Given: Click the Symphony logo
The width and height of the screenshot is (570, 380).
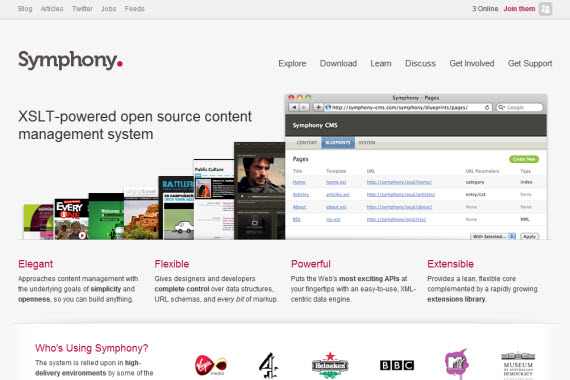Looking at the screenshot, I should tap(71, 60).
